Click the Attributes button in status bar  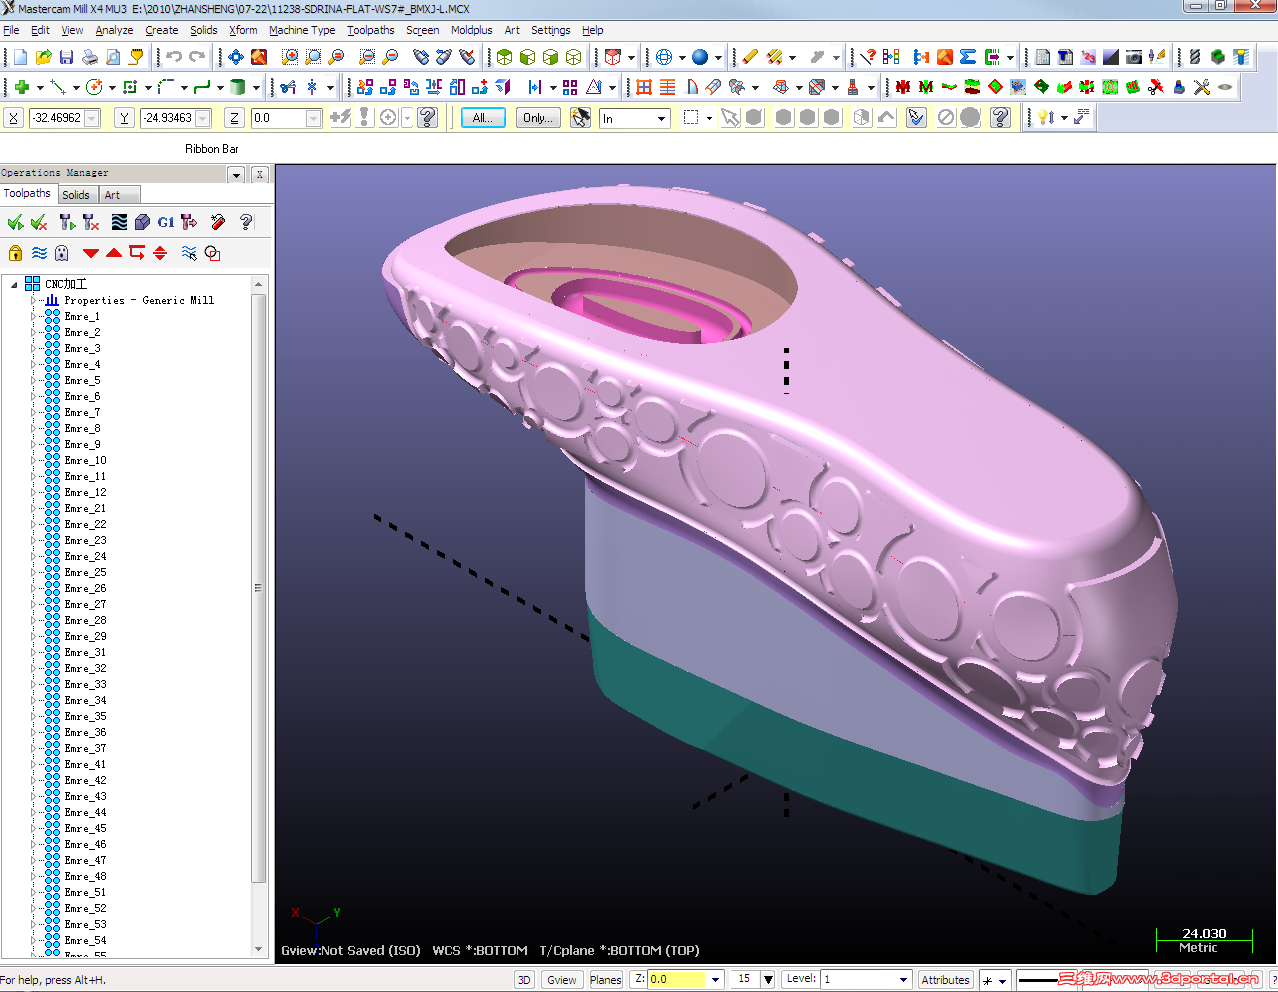[x=945, y=980]
